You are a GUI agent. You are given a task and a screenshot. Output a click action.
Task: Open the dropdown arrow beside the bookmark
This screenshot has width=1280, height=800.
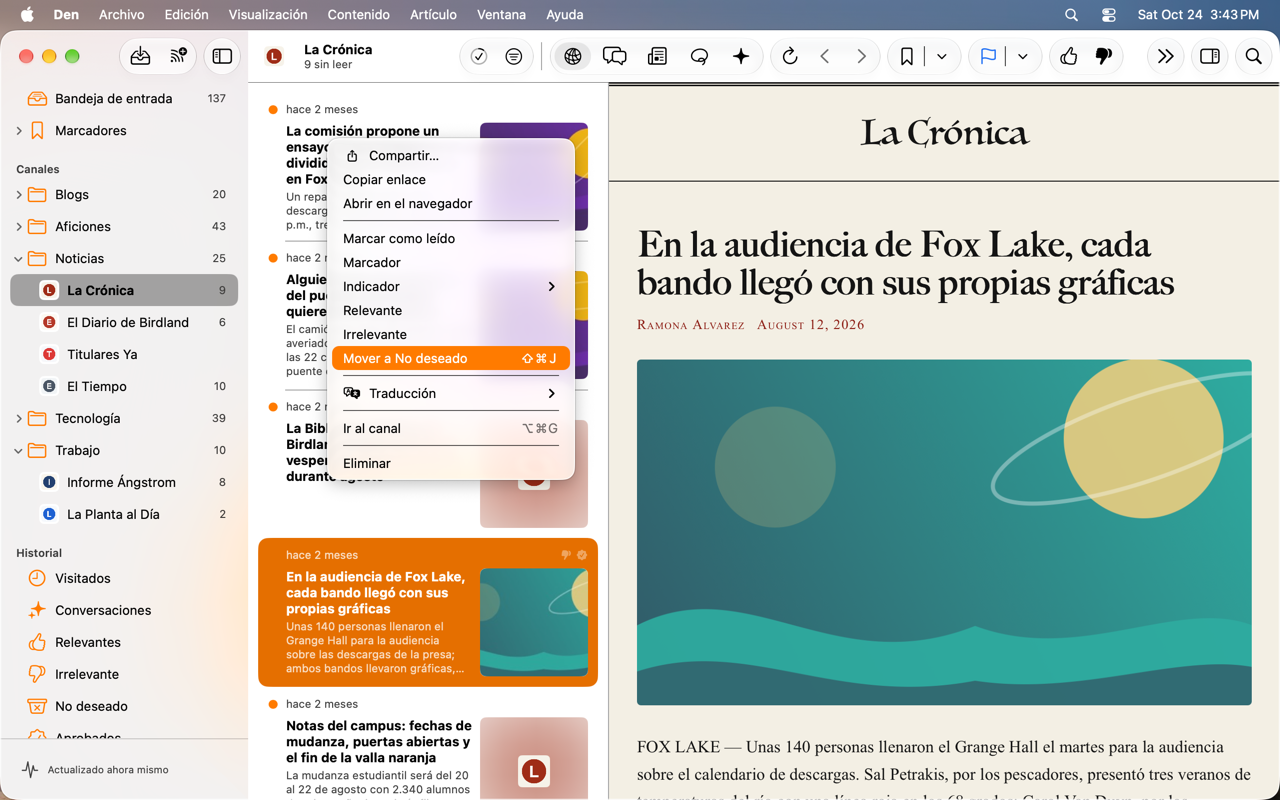coord(942,57)
